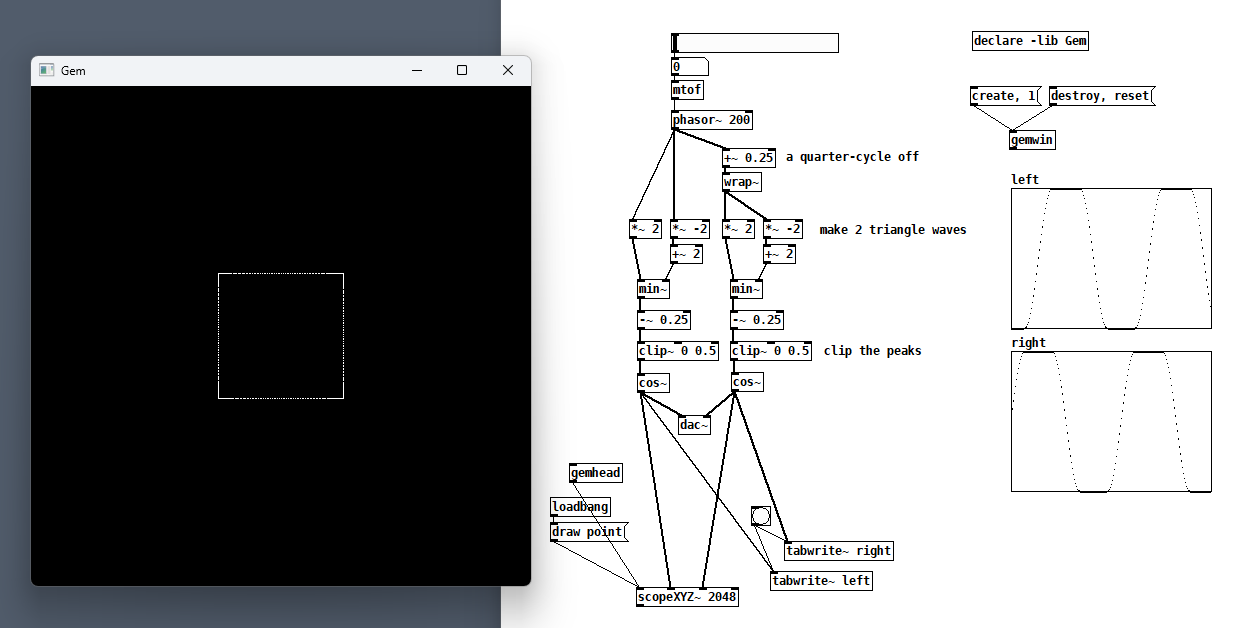Click the 'draw point' message box

[x=589, y=532]
